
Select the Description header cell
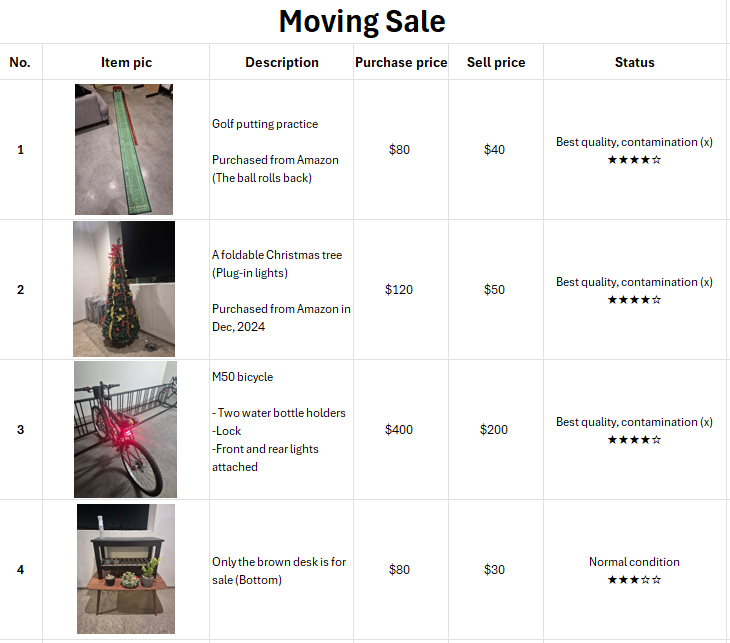pyautogui.click(x=282, y=62)
